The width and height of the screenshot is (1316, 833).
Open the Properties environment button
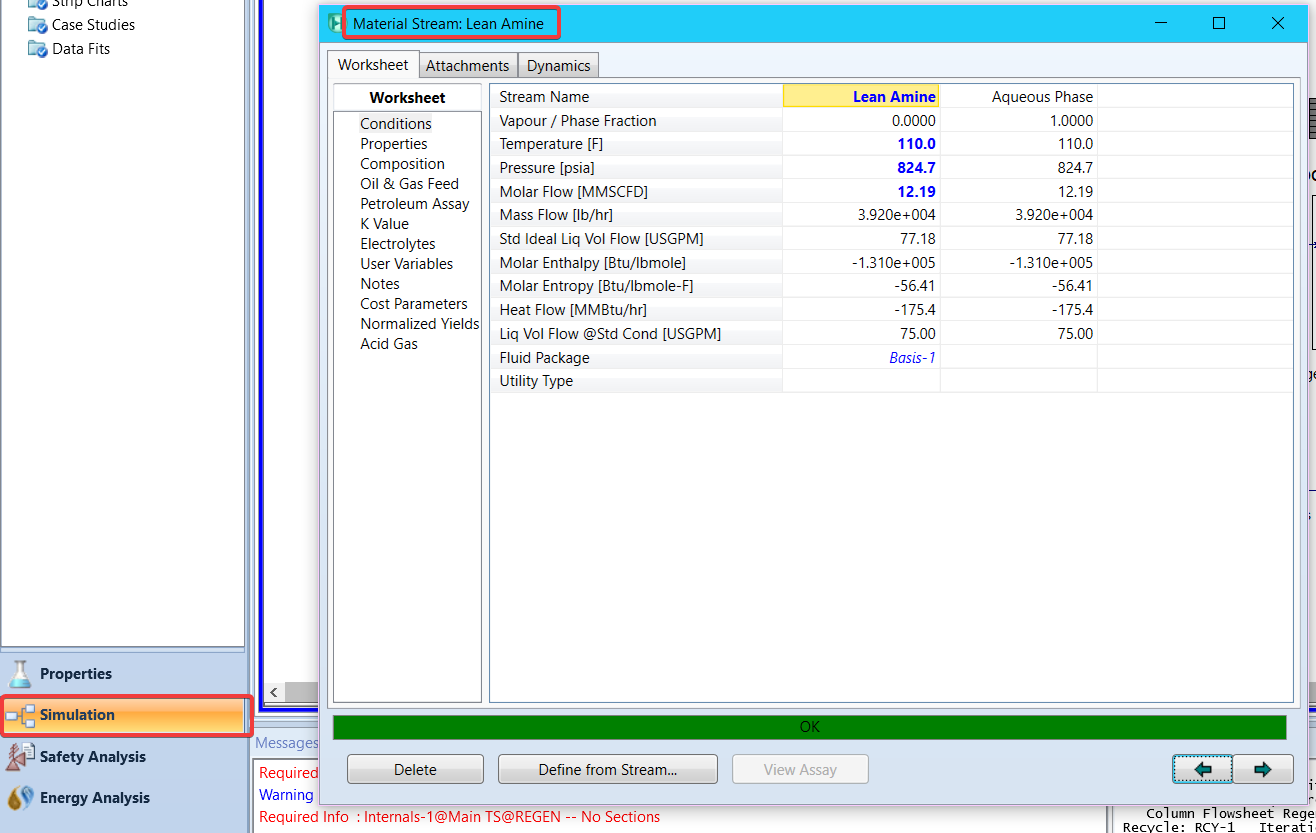tap(75, 674)
